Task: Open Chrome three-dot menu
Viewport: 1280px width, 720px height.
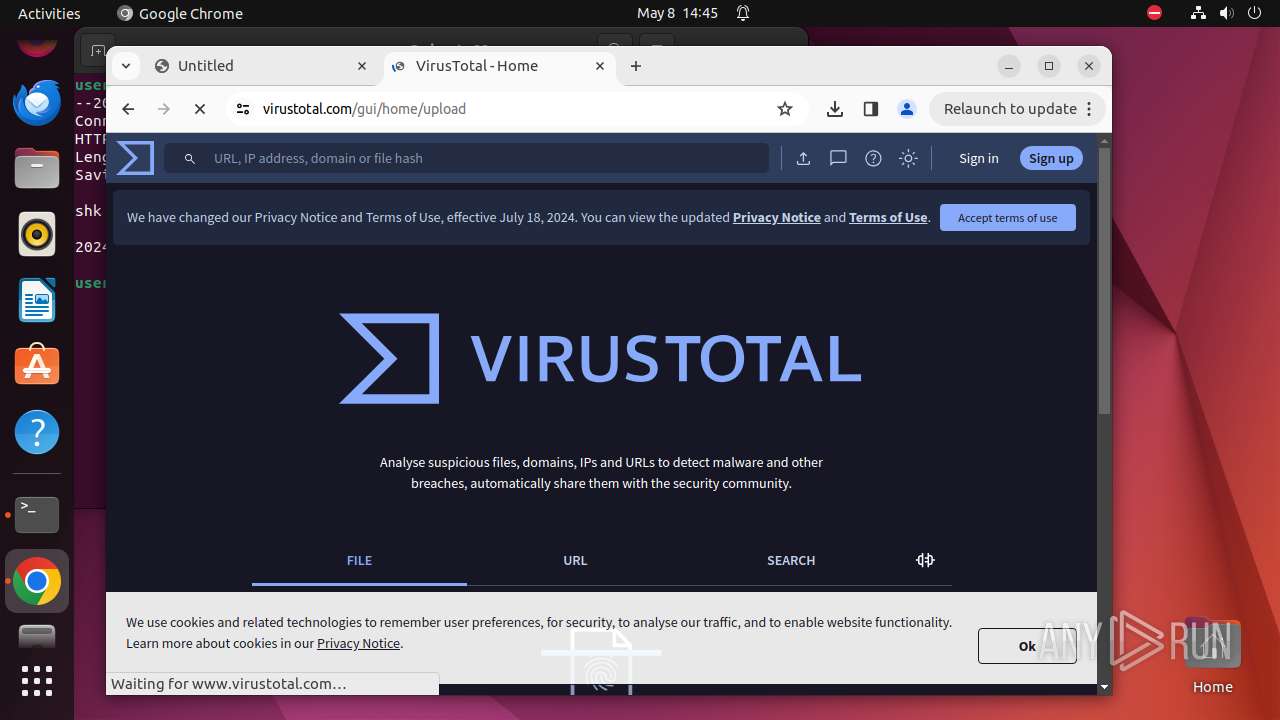Action: (1090, 109)
